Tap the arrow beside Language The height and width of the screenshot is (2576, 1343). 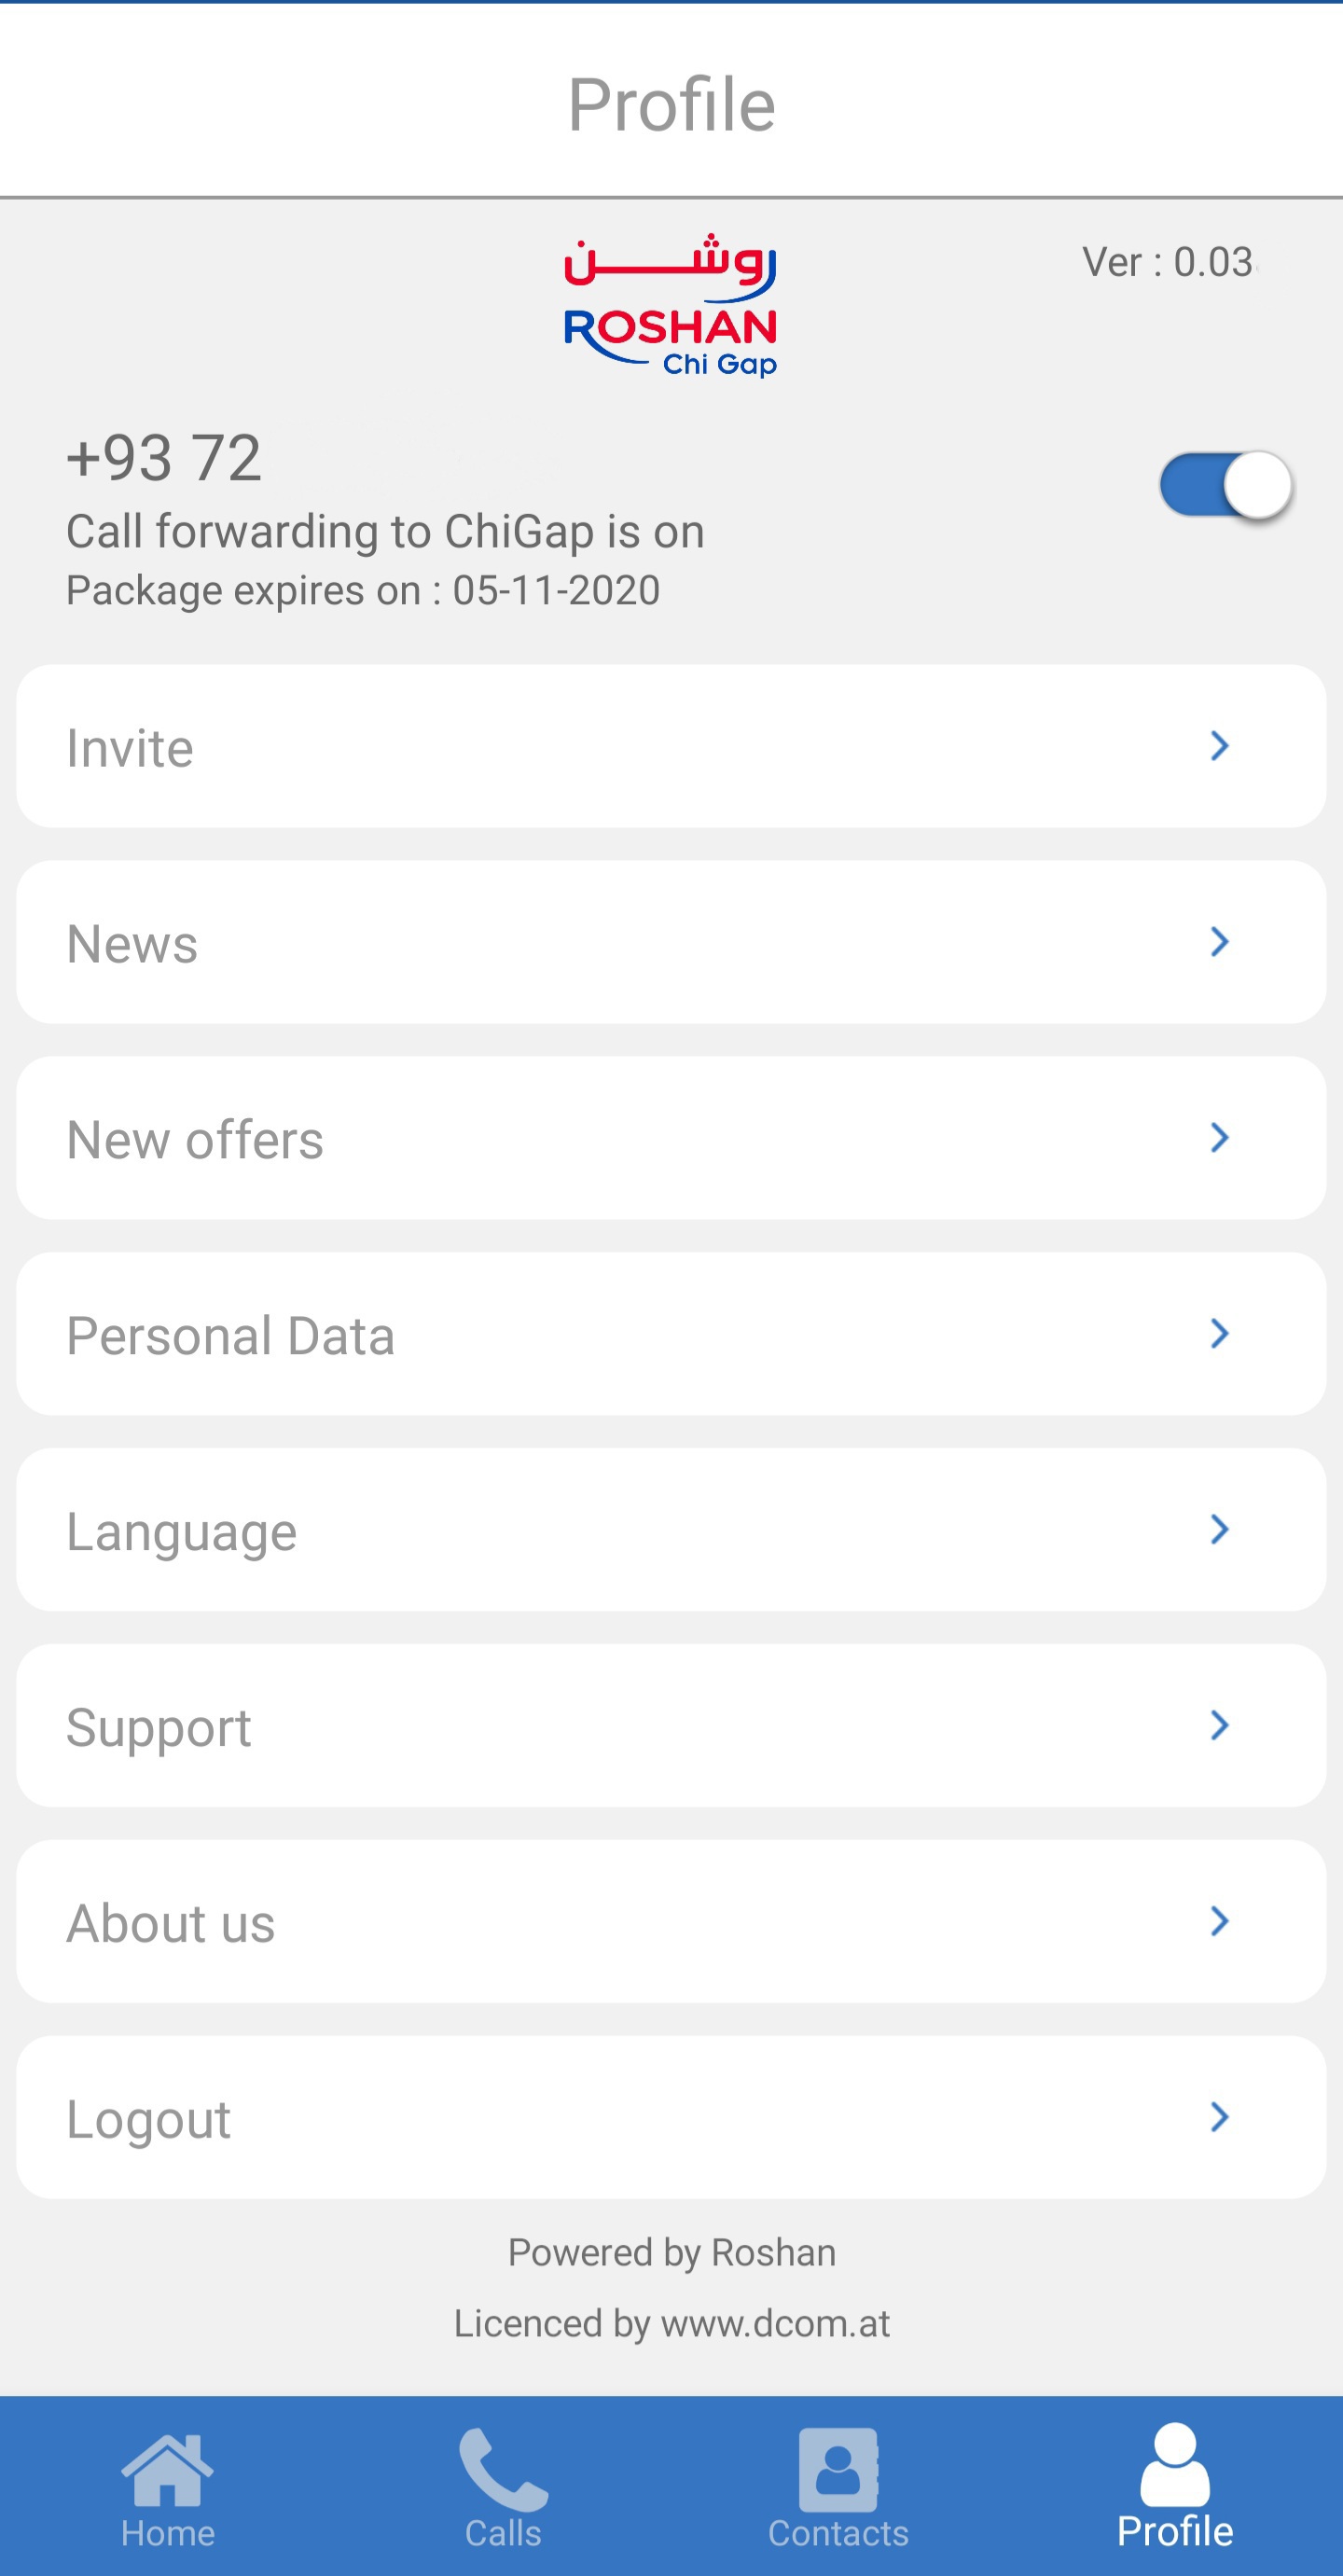pos(1218,1530)
